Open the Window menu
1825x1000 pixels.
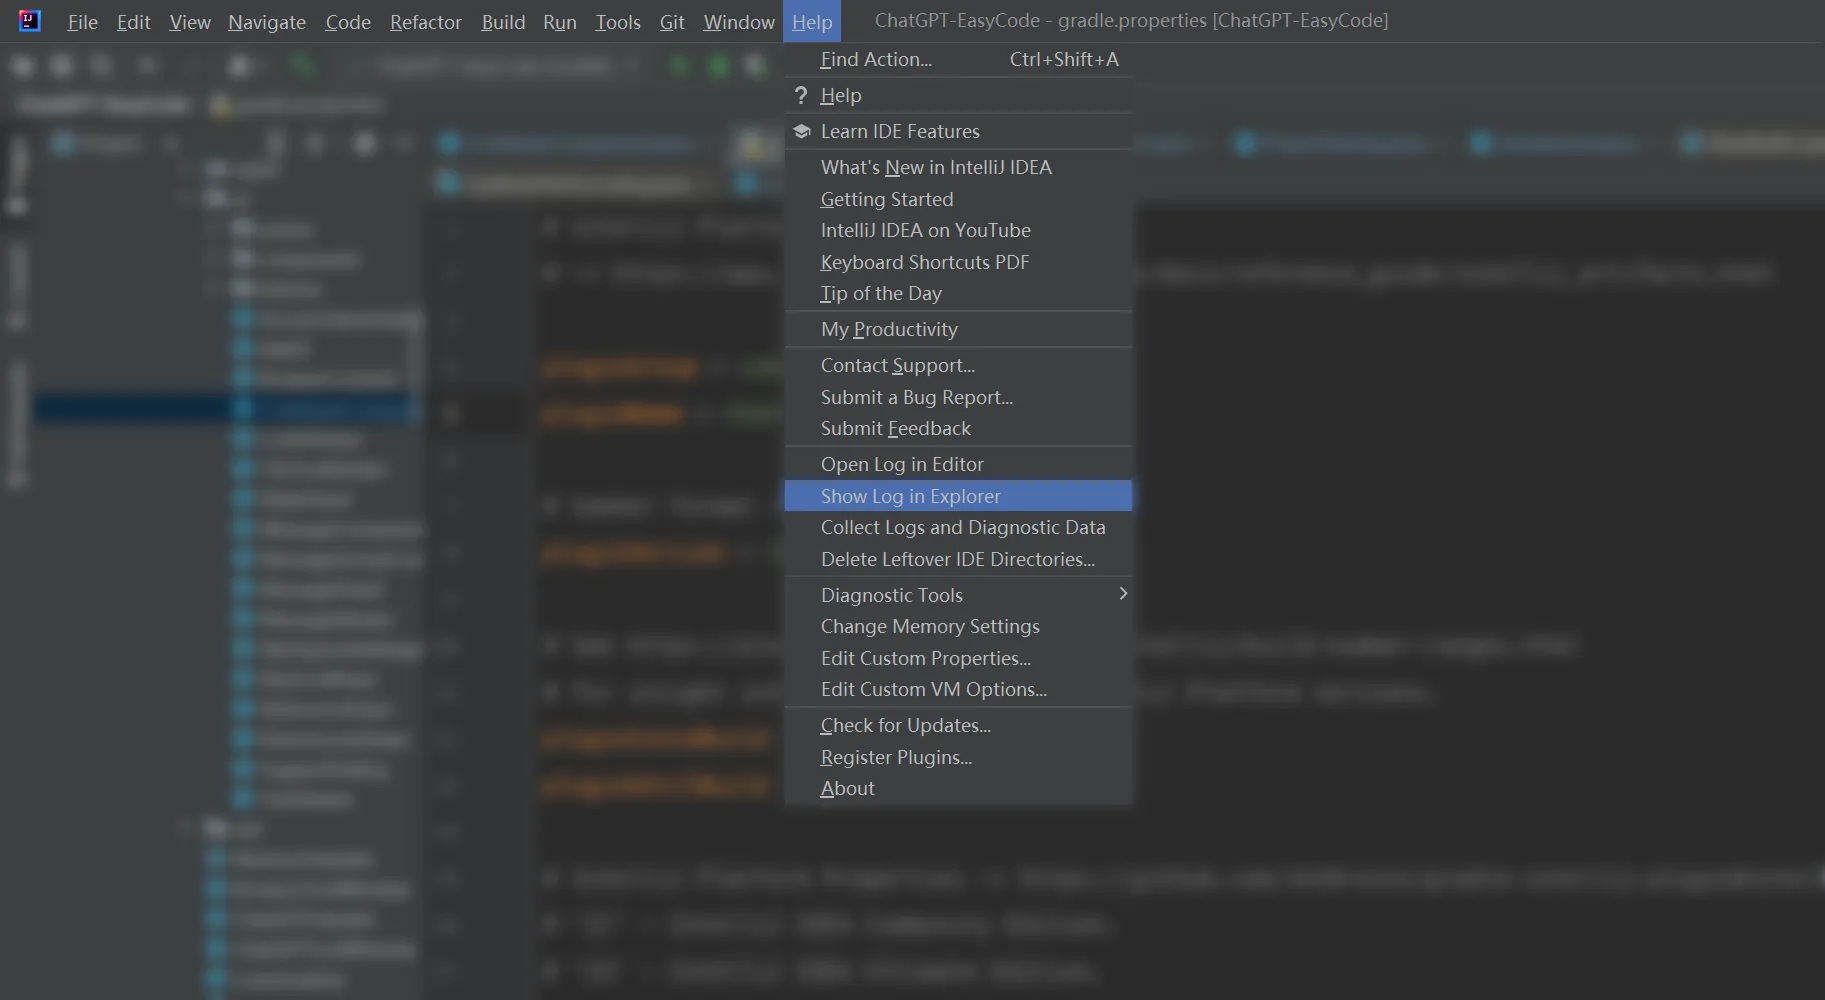(738, 22)
